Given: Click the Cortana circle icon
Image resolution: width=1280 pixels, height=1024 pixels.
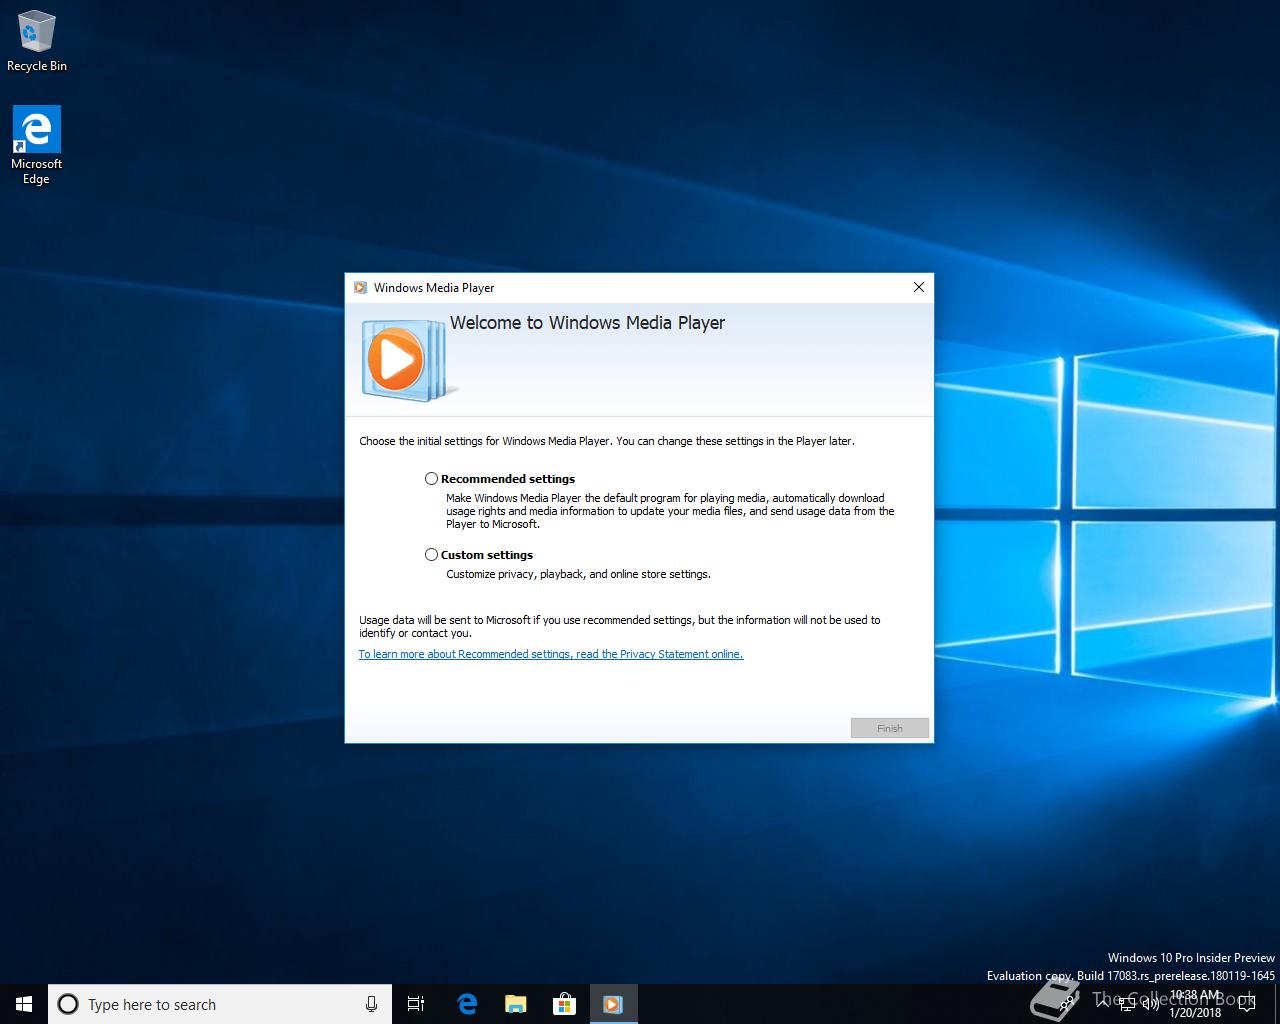Looking at the screenshot, I should pos(68,1004).
